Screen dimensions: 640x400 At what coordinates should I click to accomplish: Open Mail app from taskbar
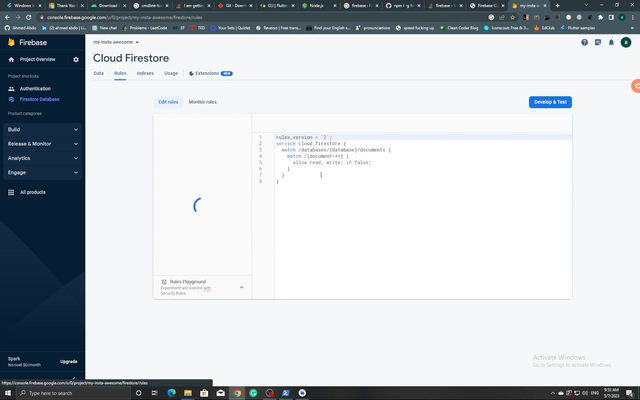(x=220, y=393)
